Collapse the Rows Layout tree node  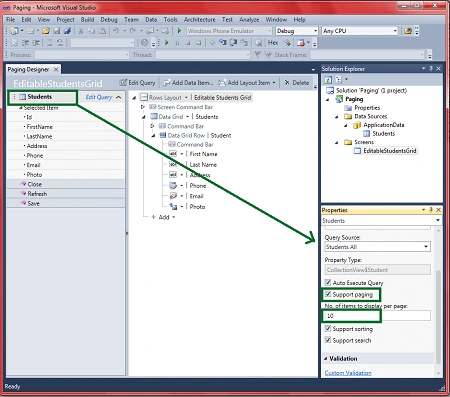coord(134,98)
